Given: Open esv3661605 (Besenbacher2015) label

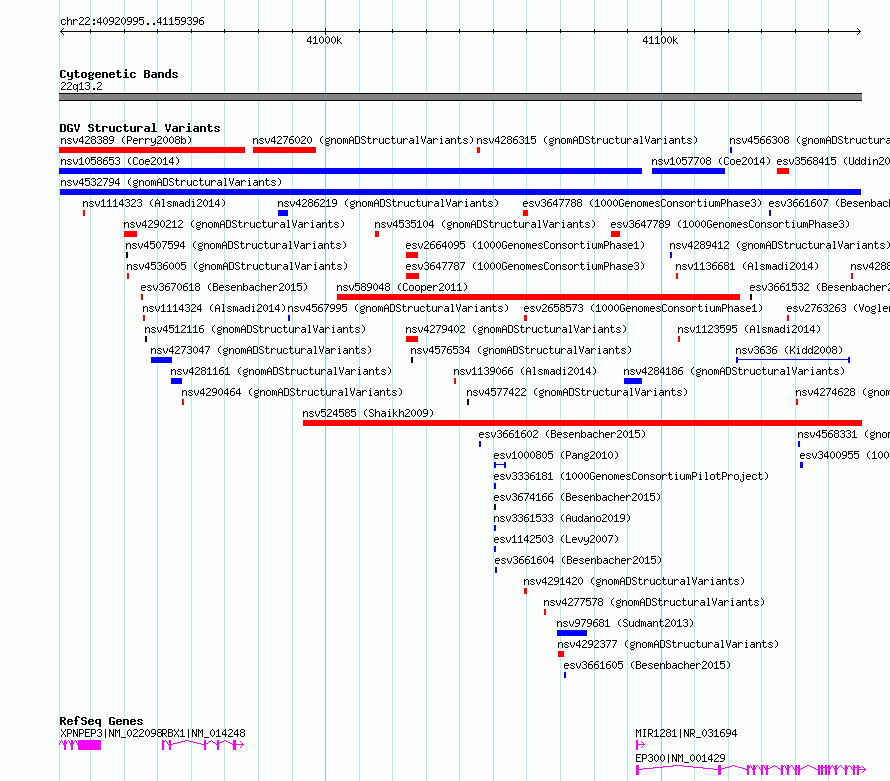Looking at the screenshot, I should [647, 665].
